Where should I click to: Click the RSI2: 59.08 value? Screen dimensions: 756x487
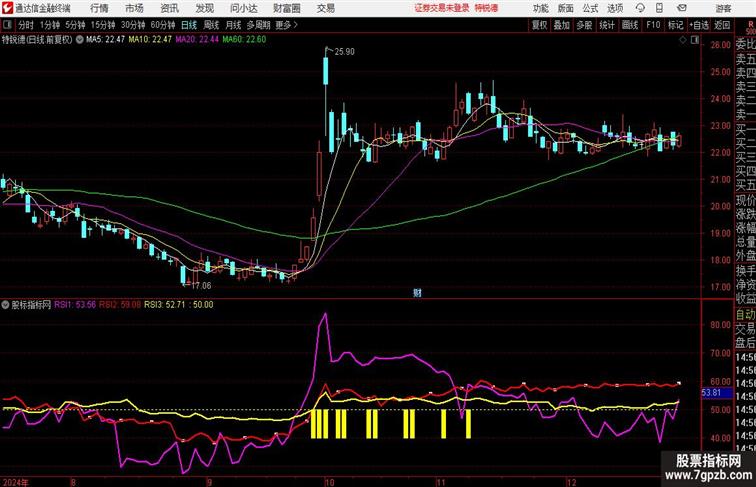point(120,305)
